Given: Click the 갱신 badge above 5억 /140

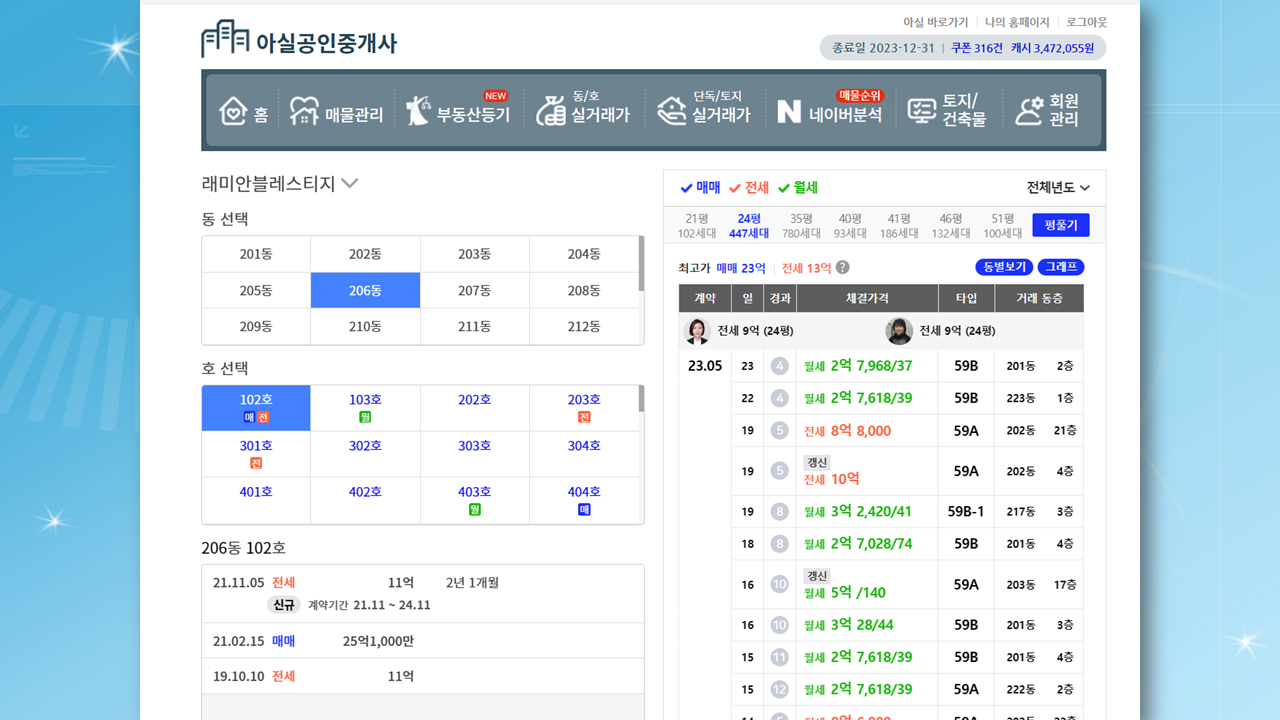Looking at the screenshot, I should click(x=817, y=576).
